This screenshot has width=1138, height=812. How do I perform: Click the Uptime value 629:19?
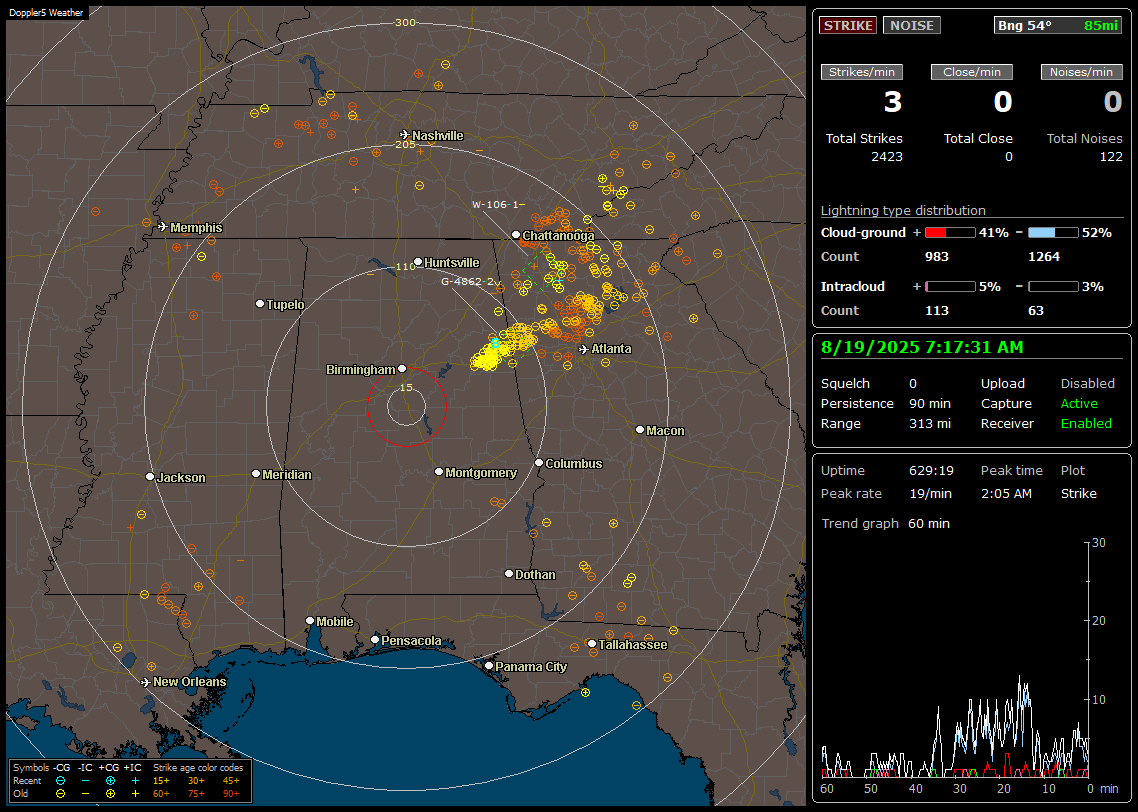pos(931,470)
